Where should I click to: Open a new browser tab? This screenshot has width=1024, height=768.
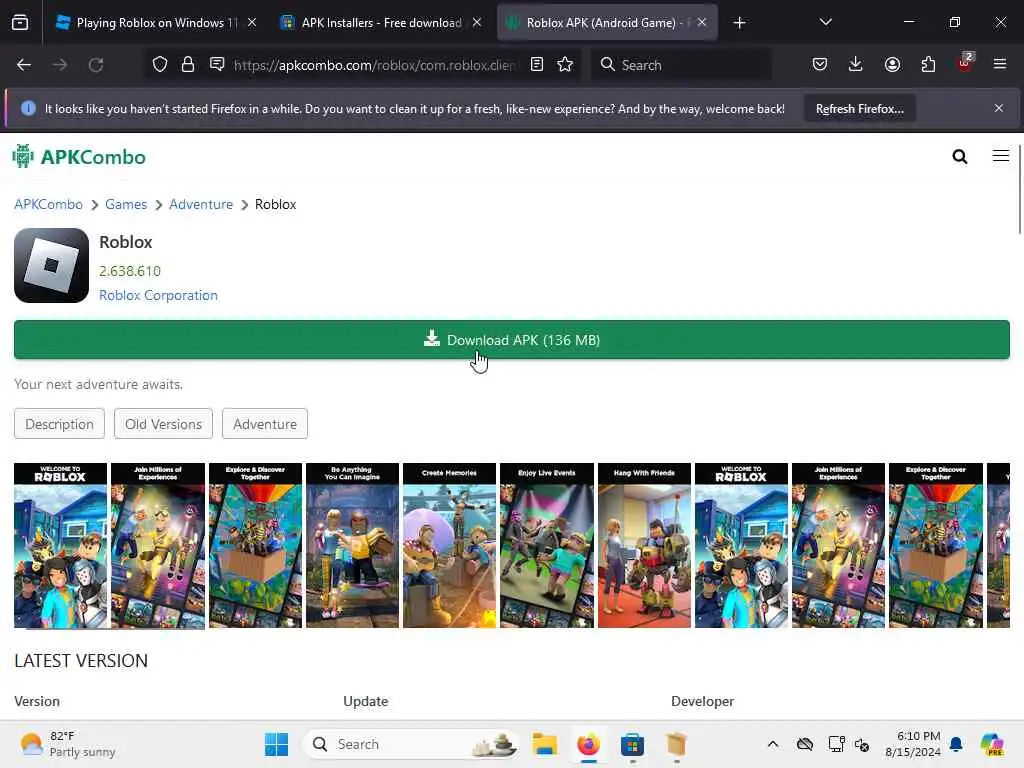click(739, 23)
